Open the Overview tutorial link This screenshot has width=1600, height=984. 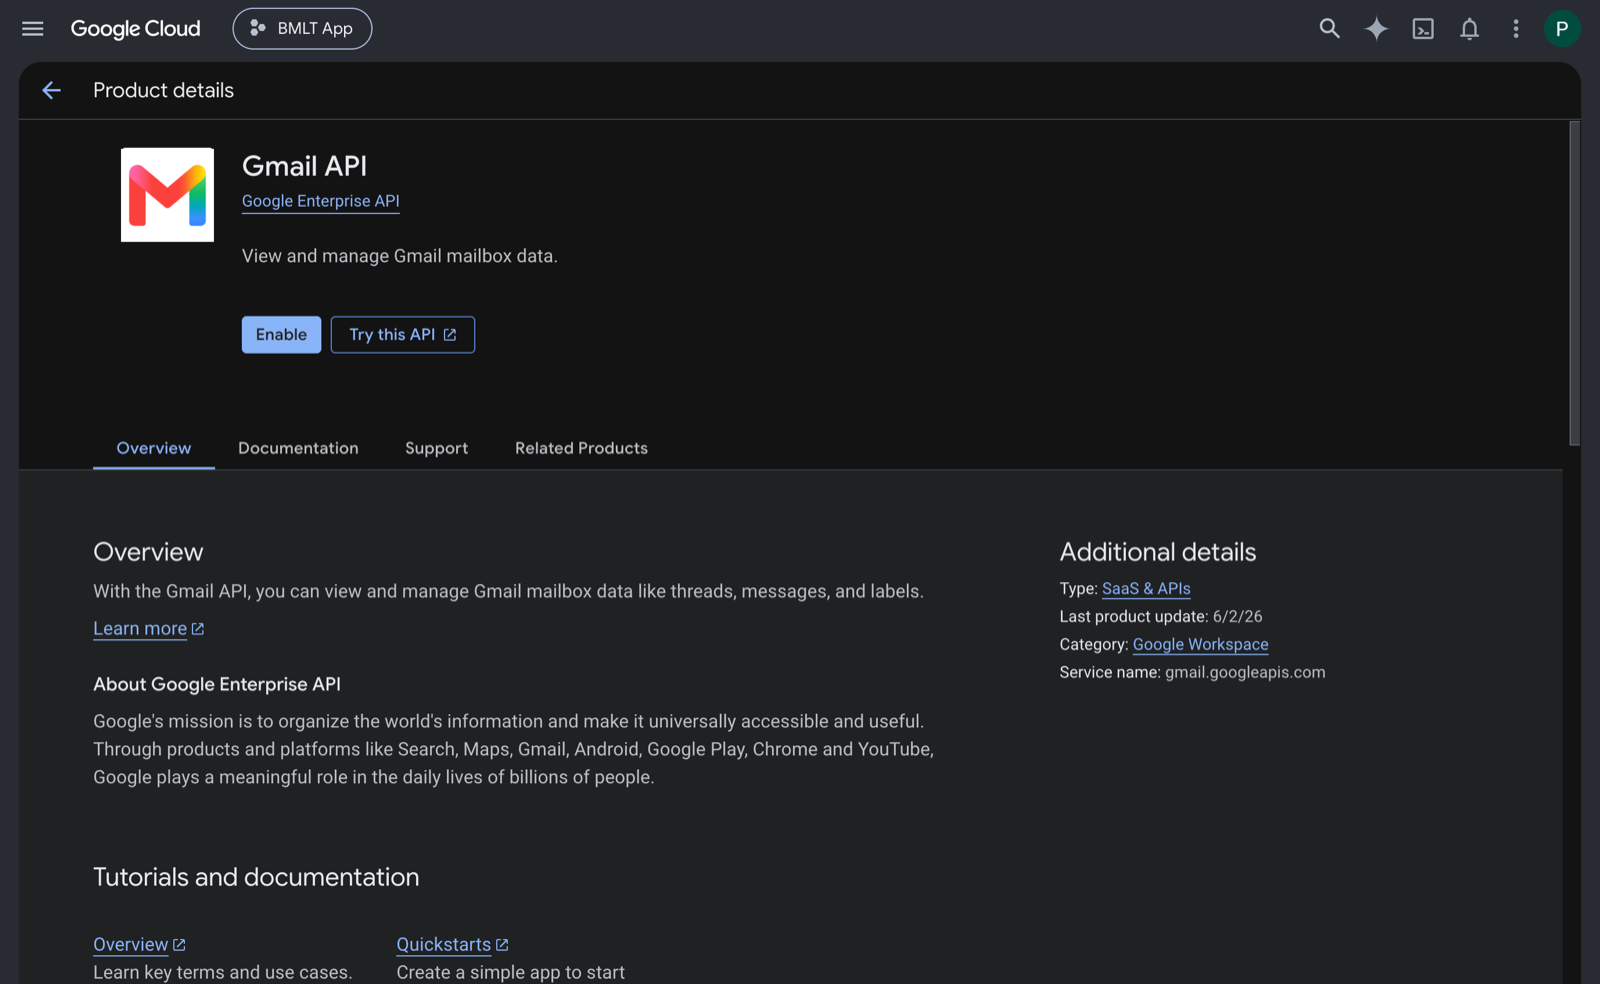[139, 945]
